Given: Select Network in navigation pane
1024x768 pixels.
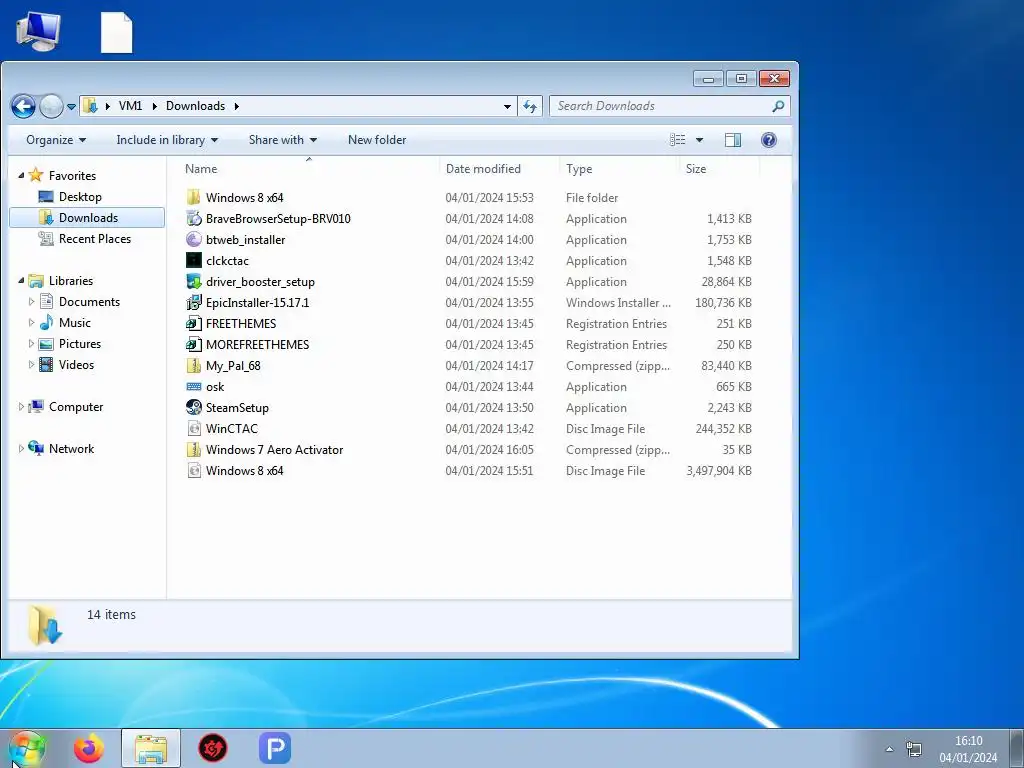Looking at the screenshot, I should tap(71, 449).
